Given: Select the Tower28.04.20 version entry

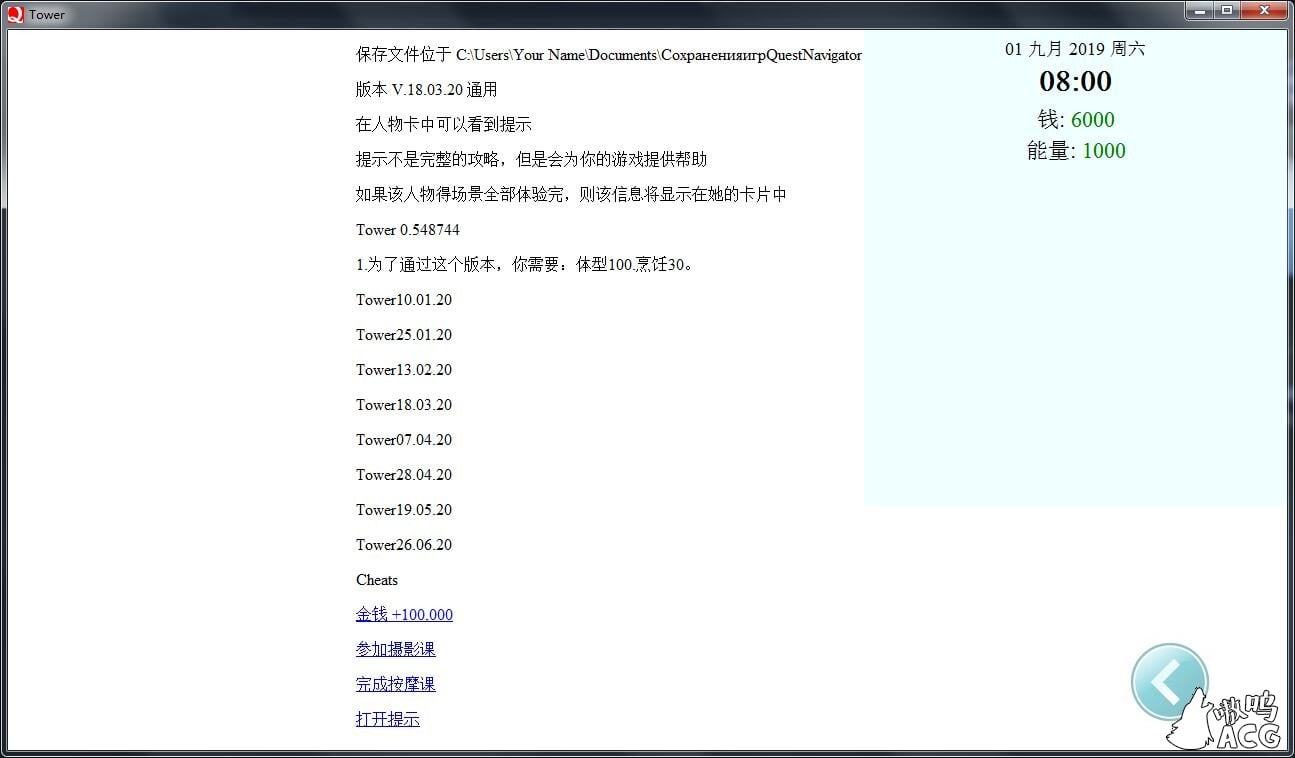Looking at the screenshot, I should (x=404, y=475).
